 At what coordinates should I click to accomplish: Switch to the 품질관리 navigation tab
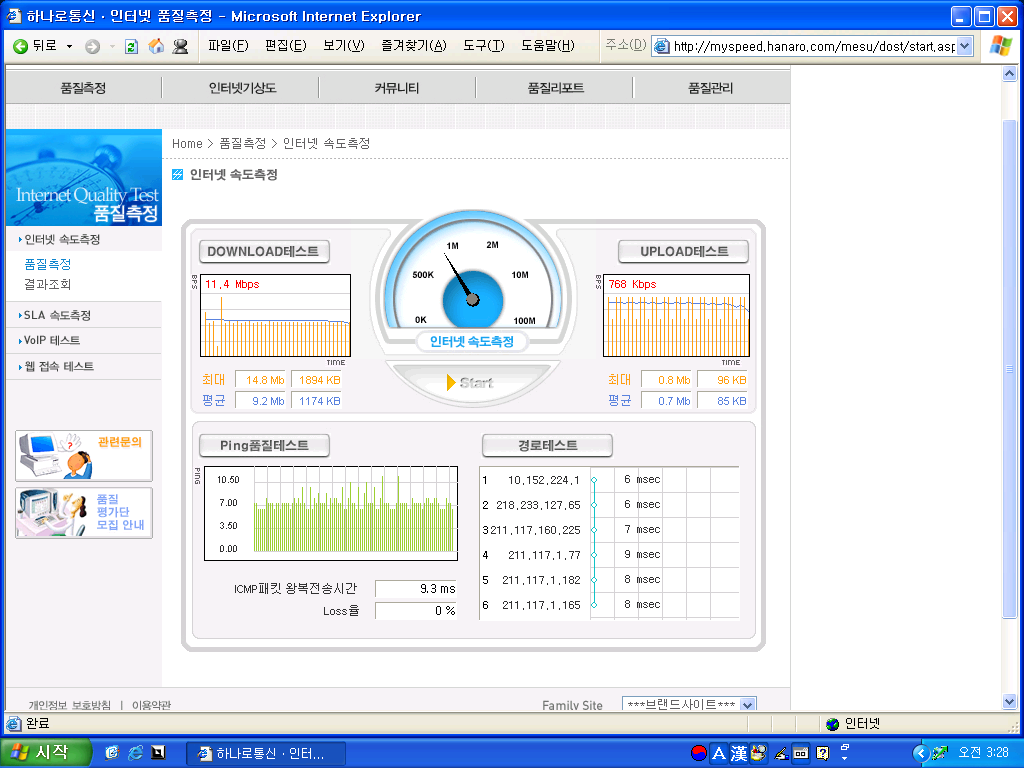point(711,88)
